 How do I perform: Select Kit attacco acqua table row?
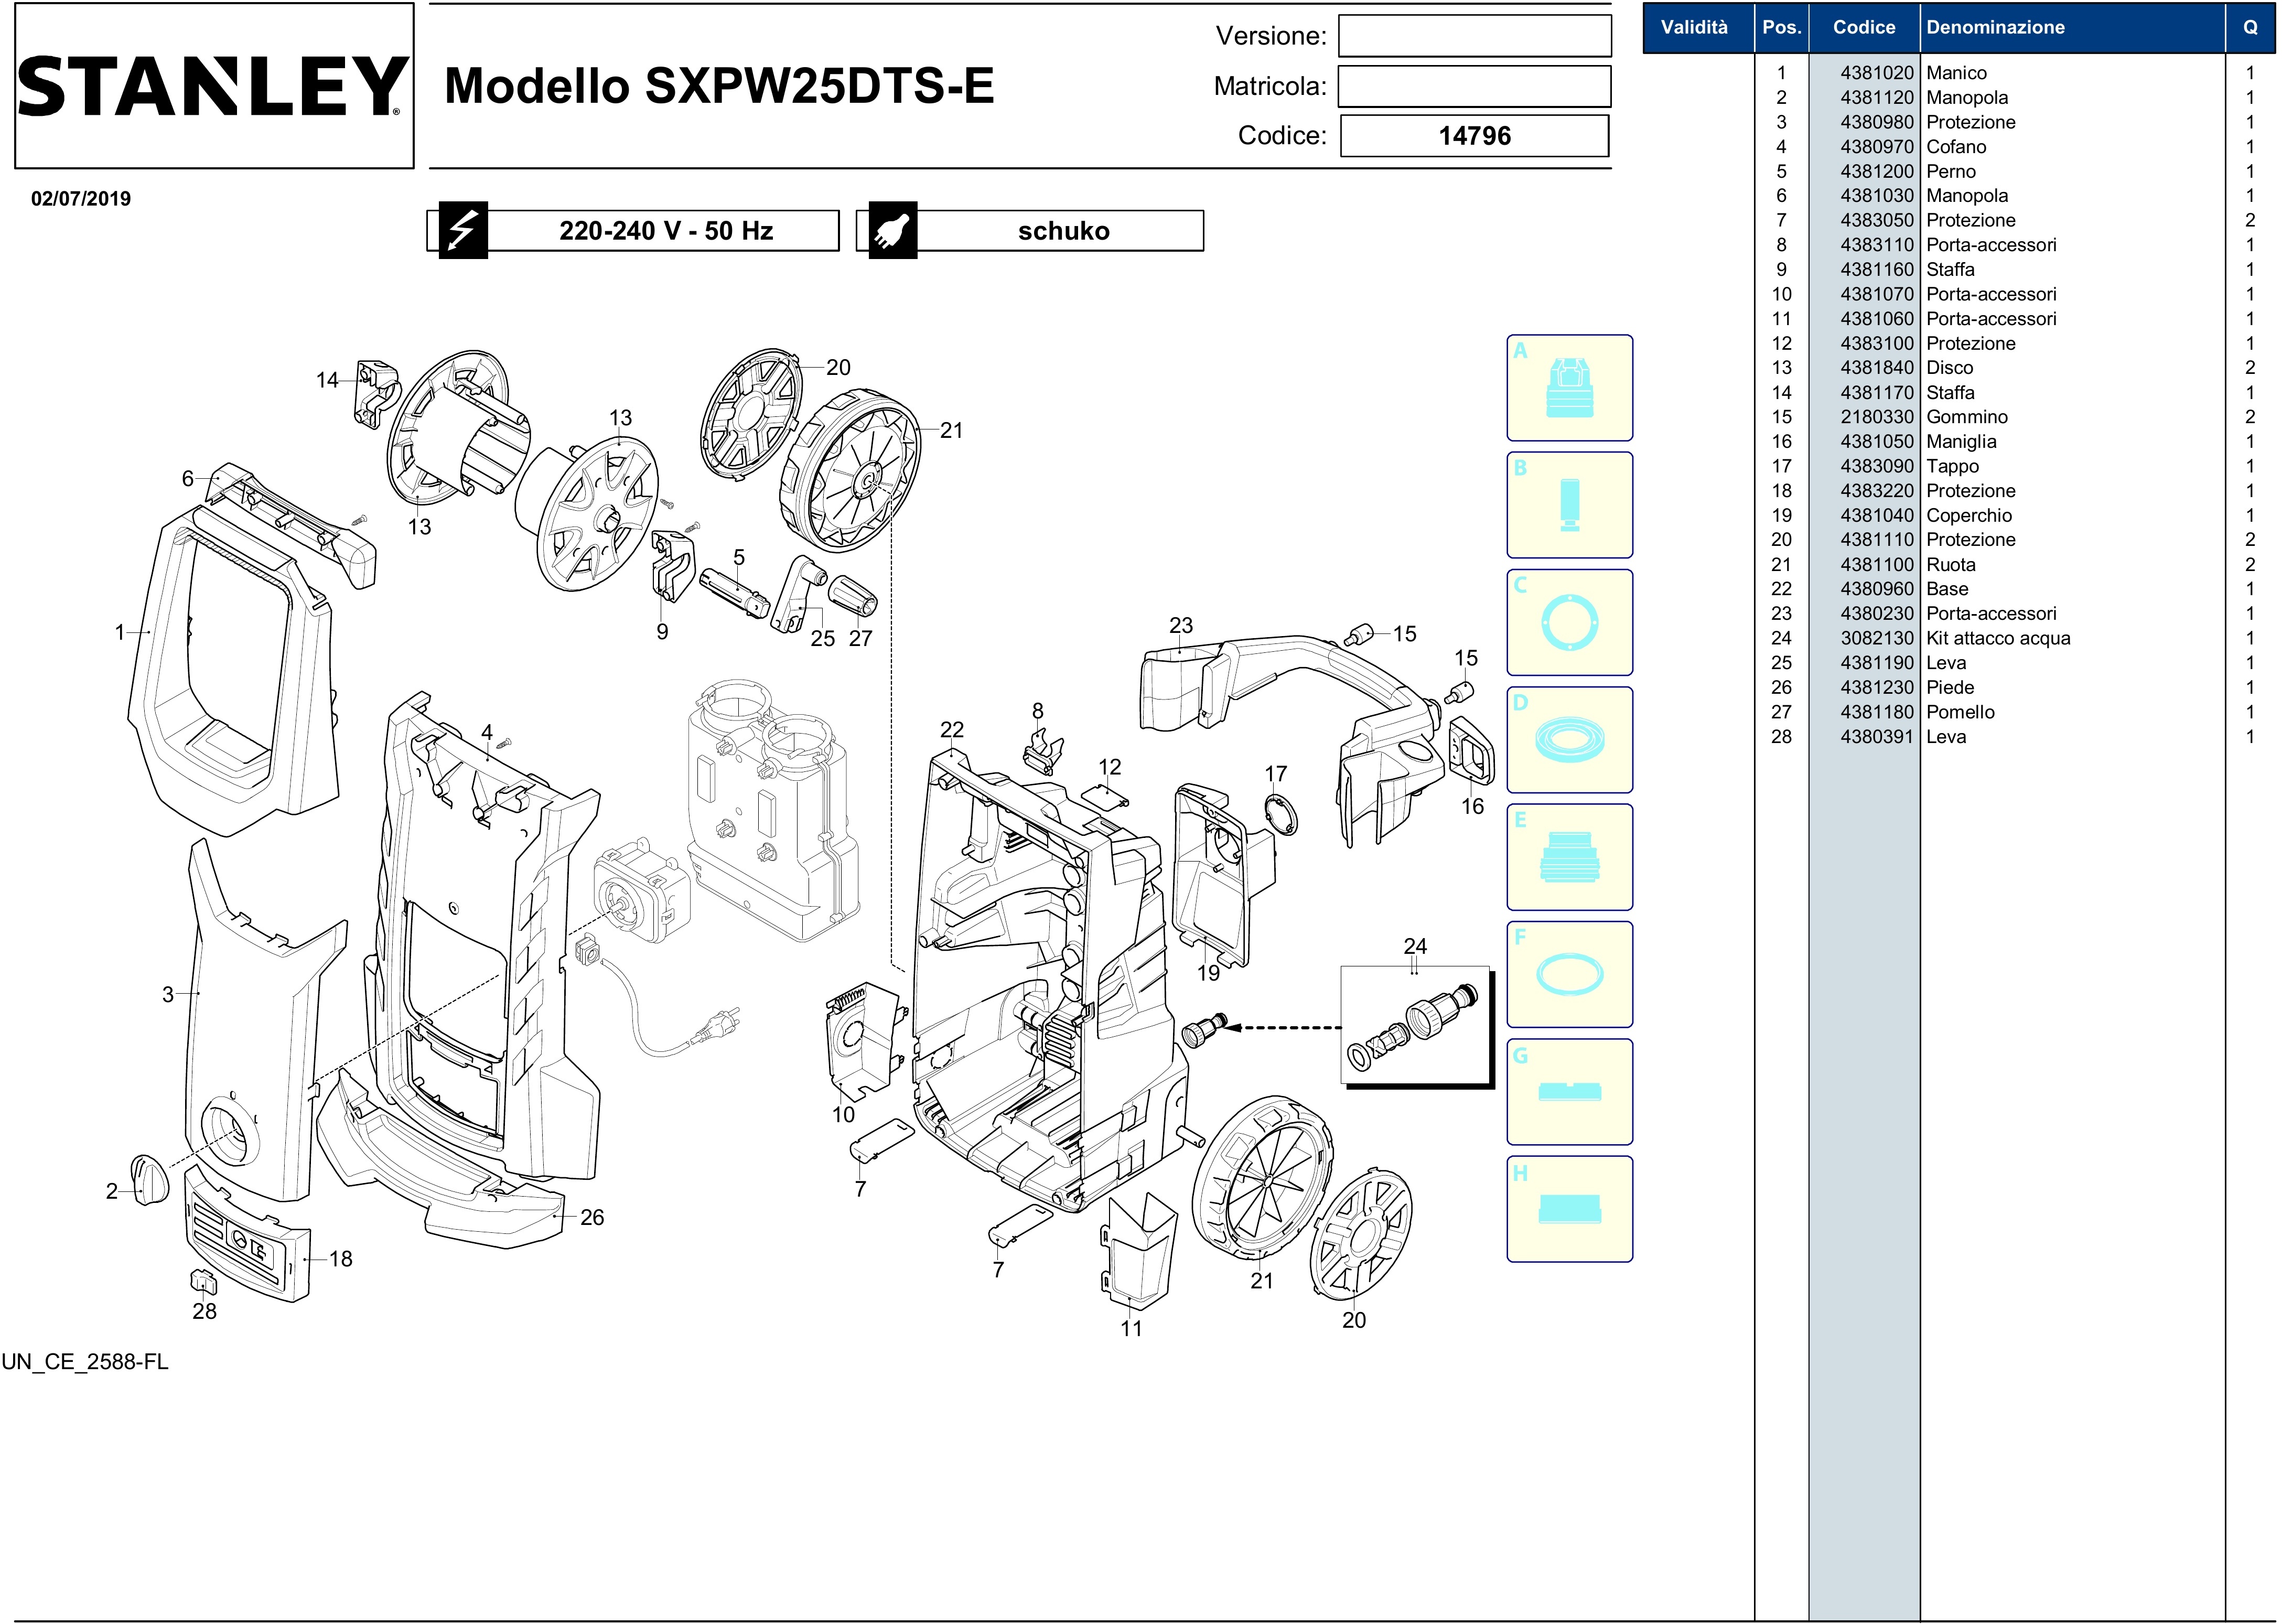(x=1998, y=638)
